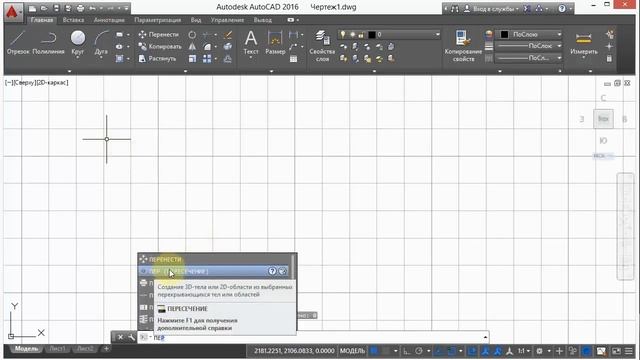Switch to the Вставка ribbon tab
Image resolution: width=640 pixels, height=360 pixels.
(73, 20)
